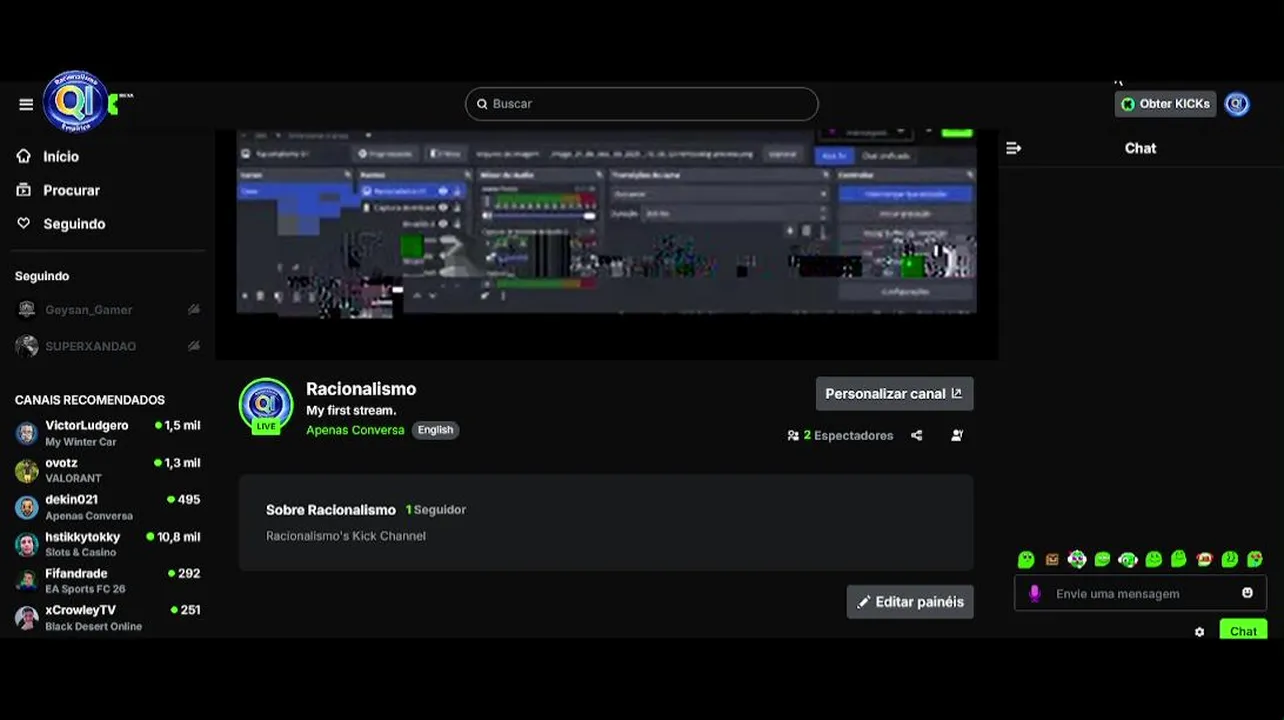Click Editar painéis button
The height and width of the screenshot is (720, 1284).
pyautogui.click(x=910, y=602)
